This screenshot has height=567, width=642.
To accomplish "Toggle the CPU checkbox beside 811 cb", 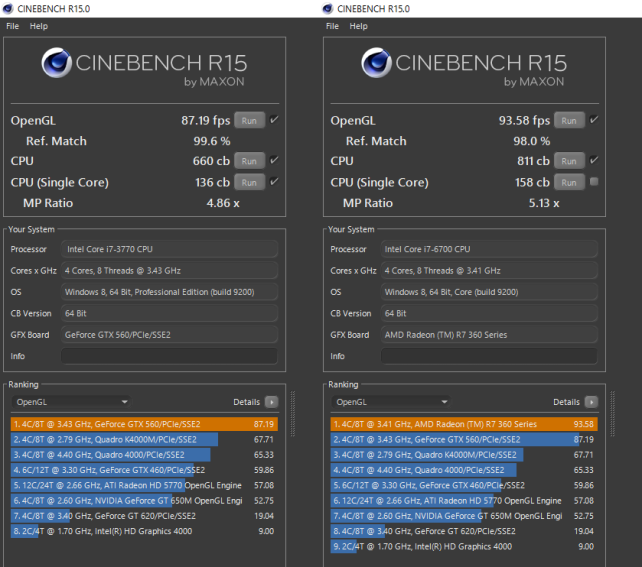I will [x=594, y=160].
